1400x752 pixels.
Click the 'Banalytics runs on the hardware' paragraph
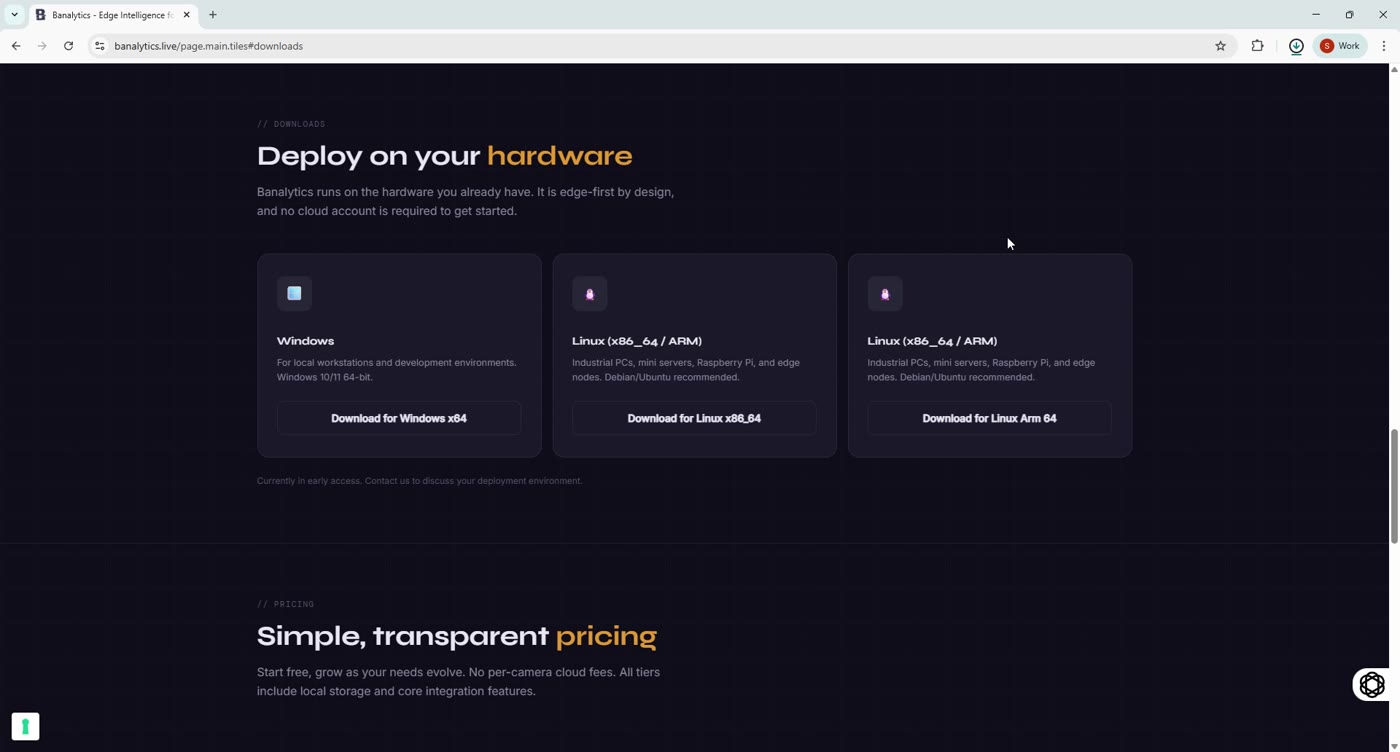point(465,201)
